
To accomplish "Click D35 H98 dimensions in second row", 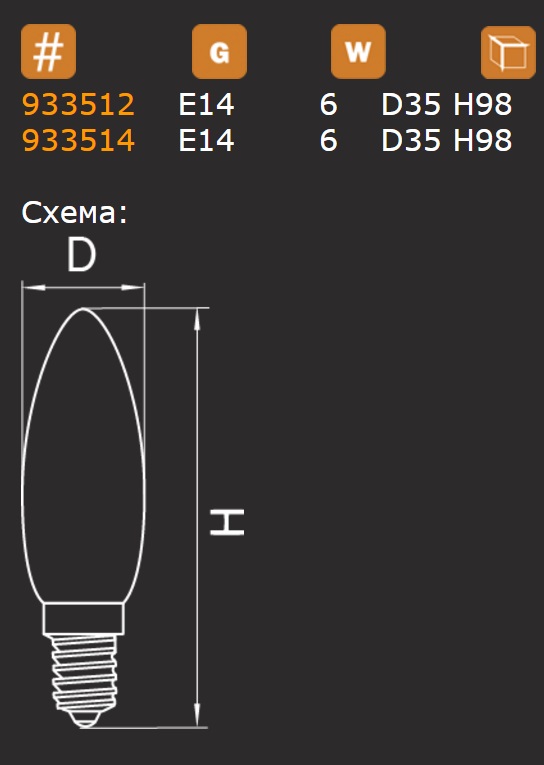I will coord(446,140).
